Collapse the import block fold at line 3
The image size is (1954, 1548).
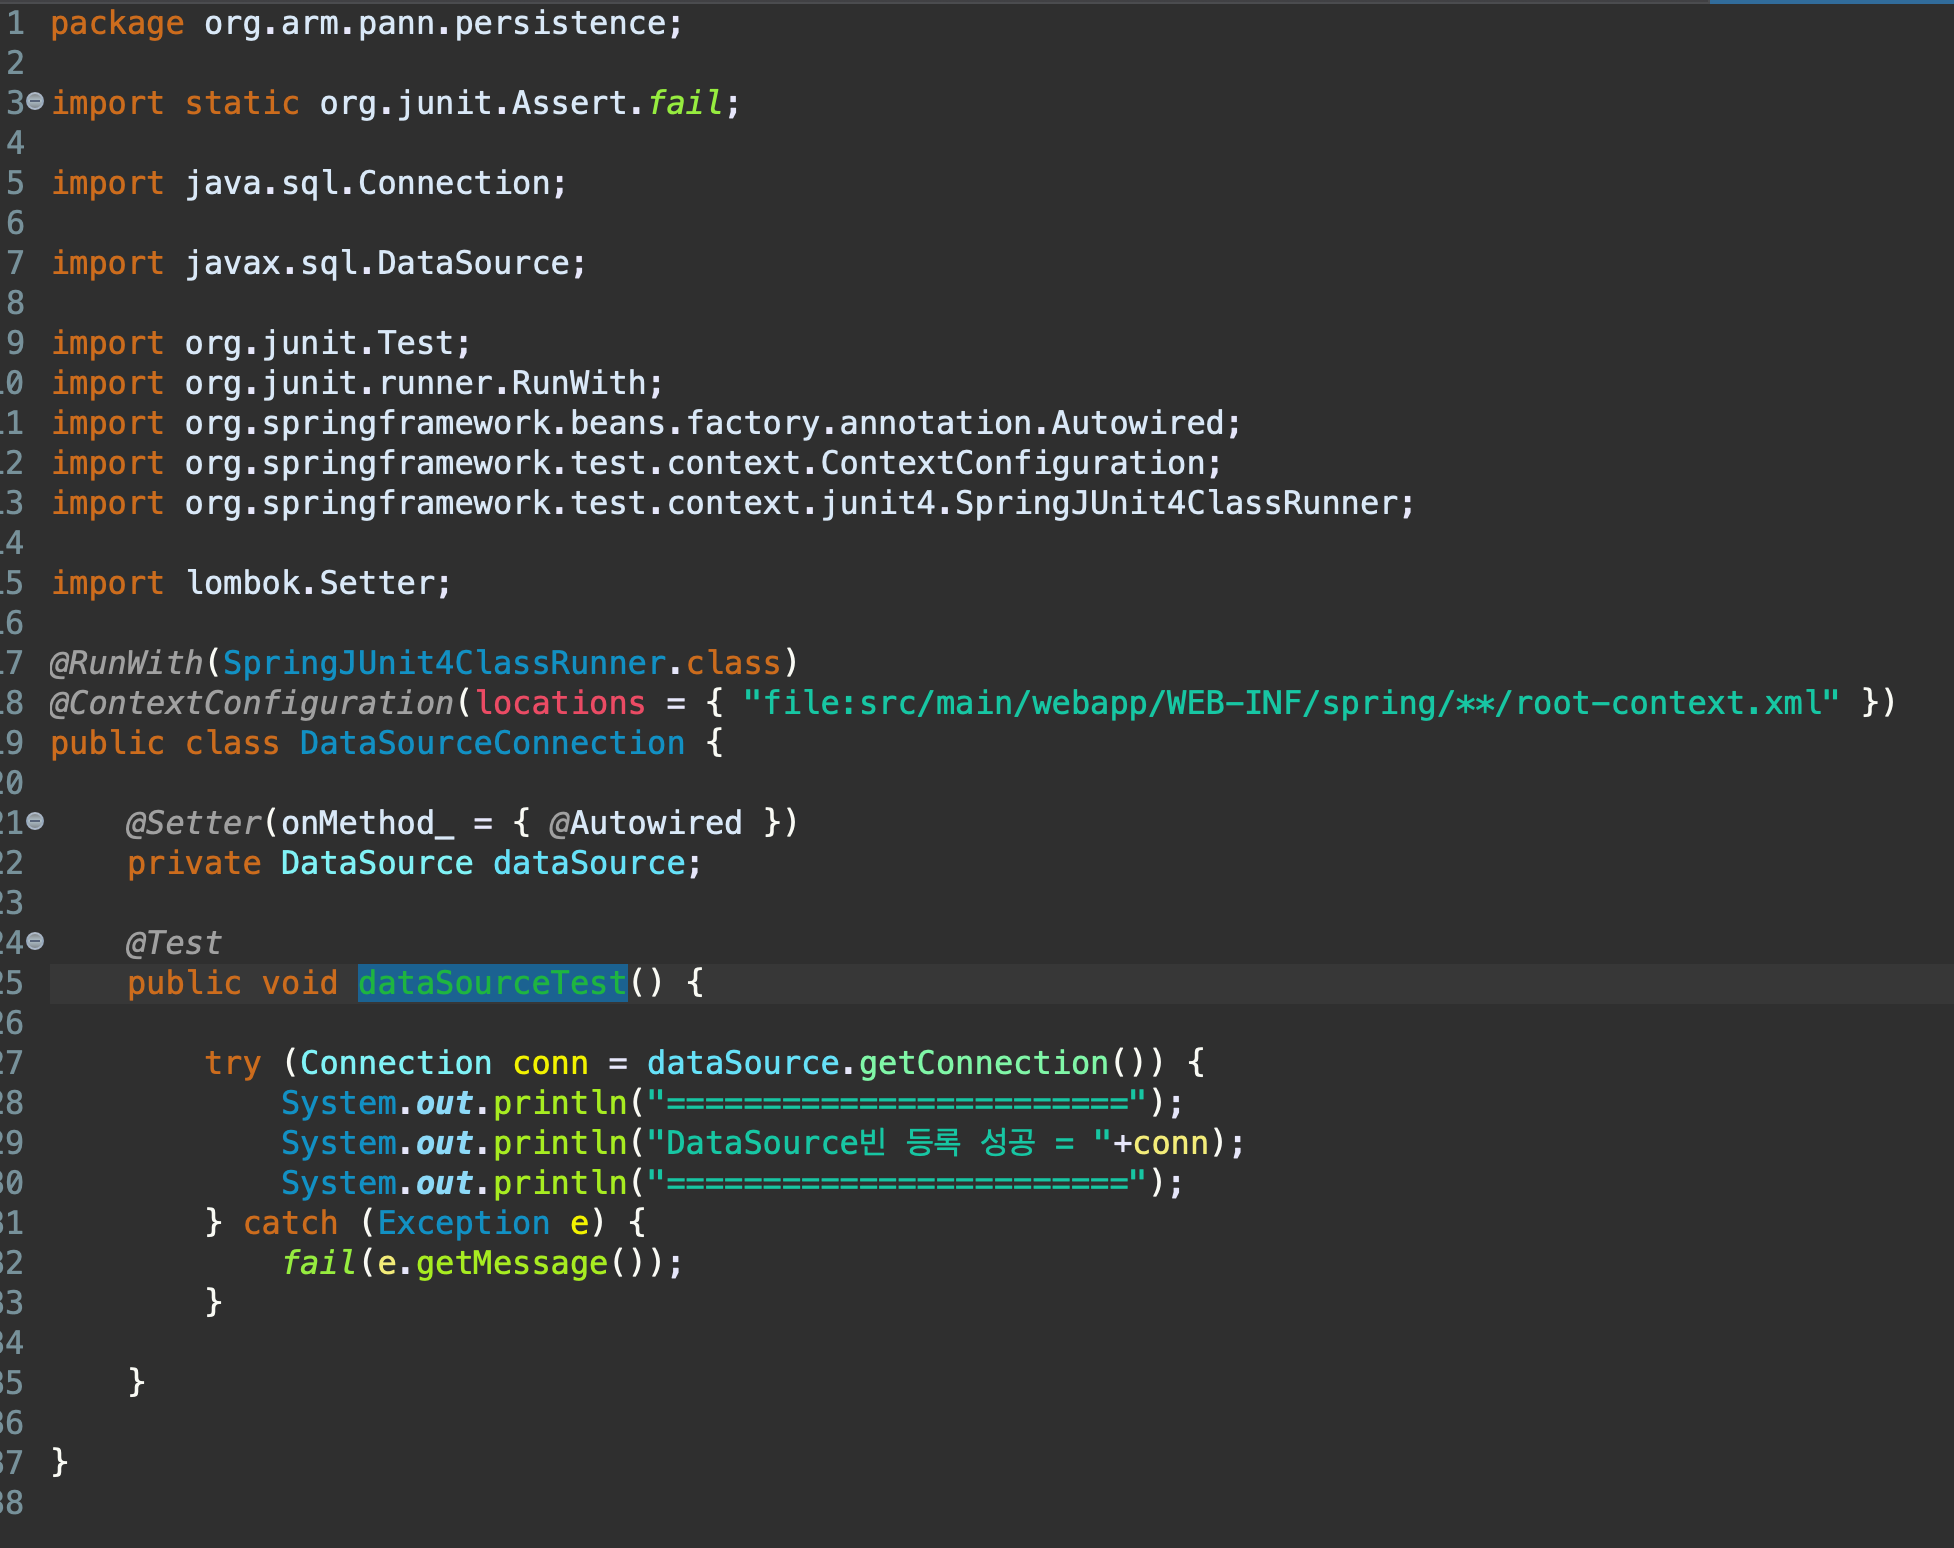point(35,101)
